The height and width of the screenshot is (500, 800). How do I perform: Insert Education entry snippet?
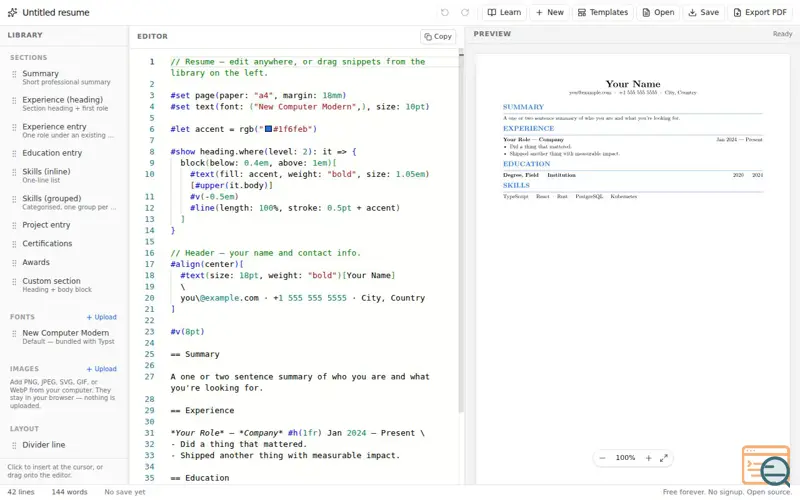click(x=64, y=153)
